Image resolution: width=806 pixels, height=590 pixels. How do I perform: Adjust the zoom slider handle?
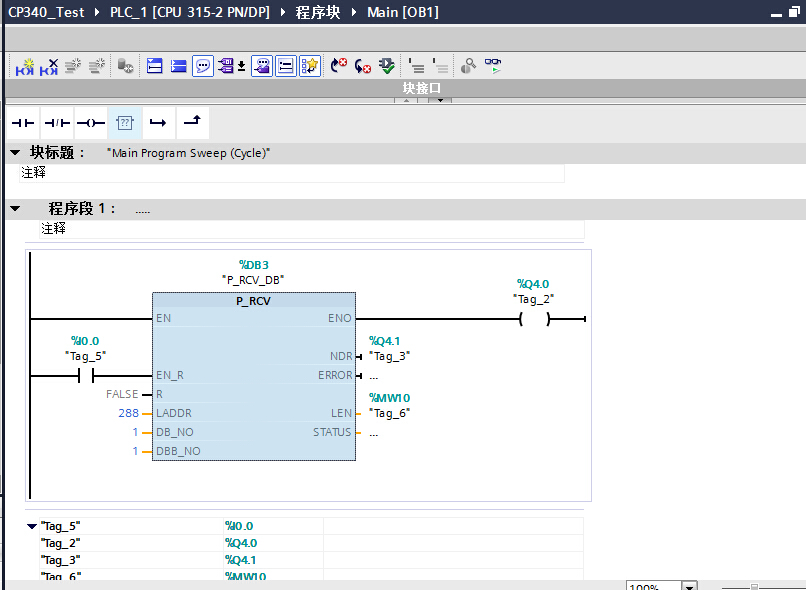coord(754,586)
